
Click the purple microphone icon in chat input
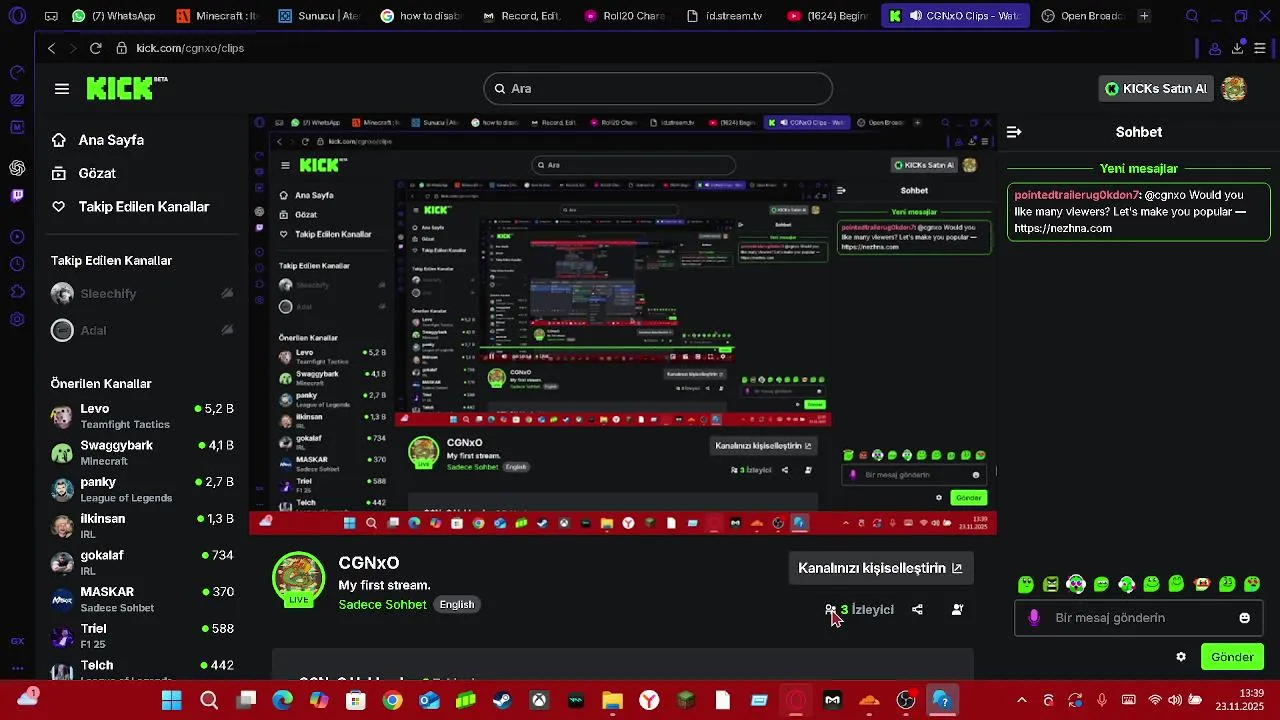(1034, 618)
